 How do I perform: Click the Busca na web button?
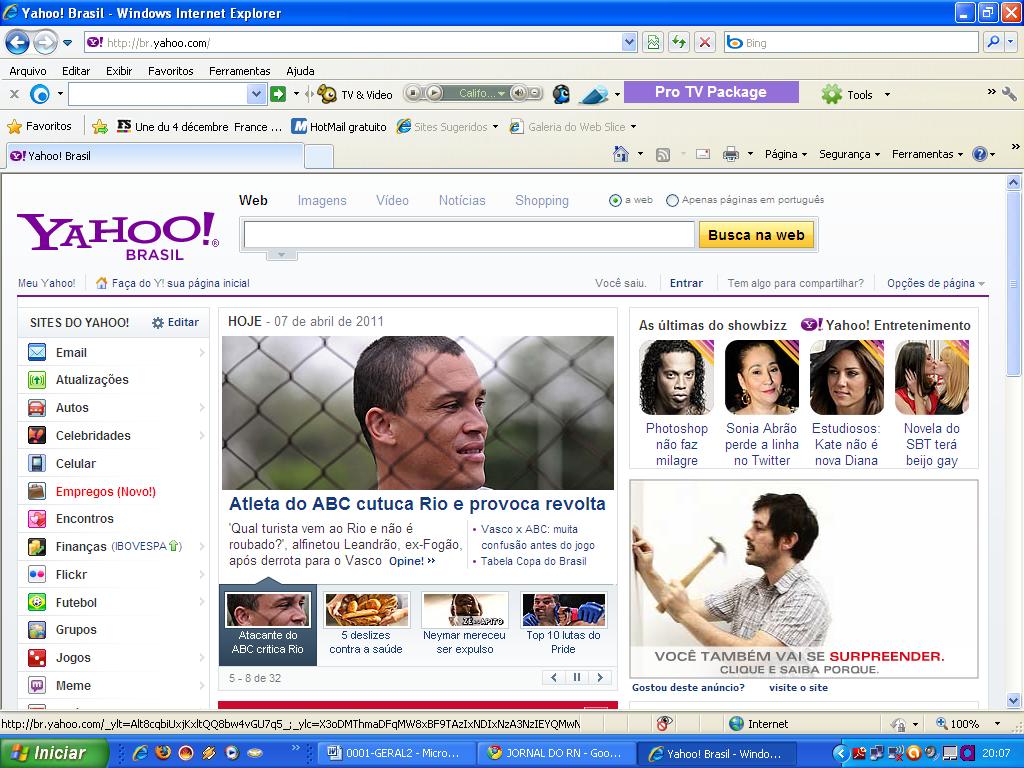tap(756, 235)
